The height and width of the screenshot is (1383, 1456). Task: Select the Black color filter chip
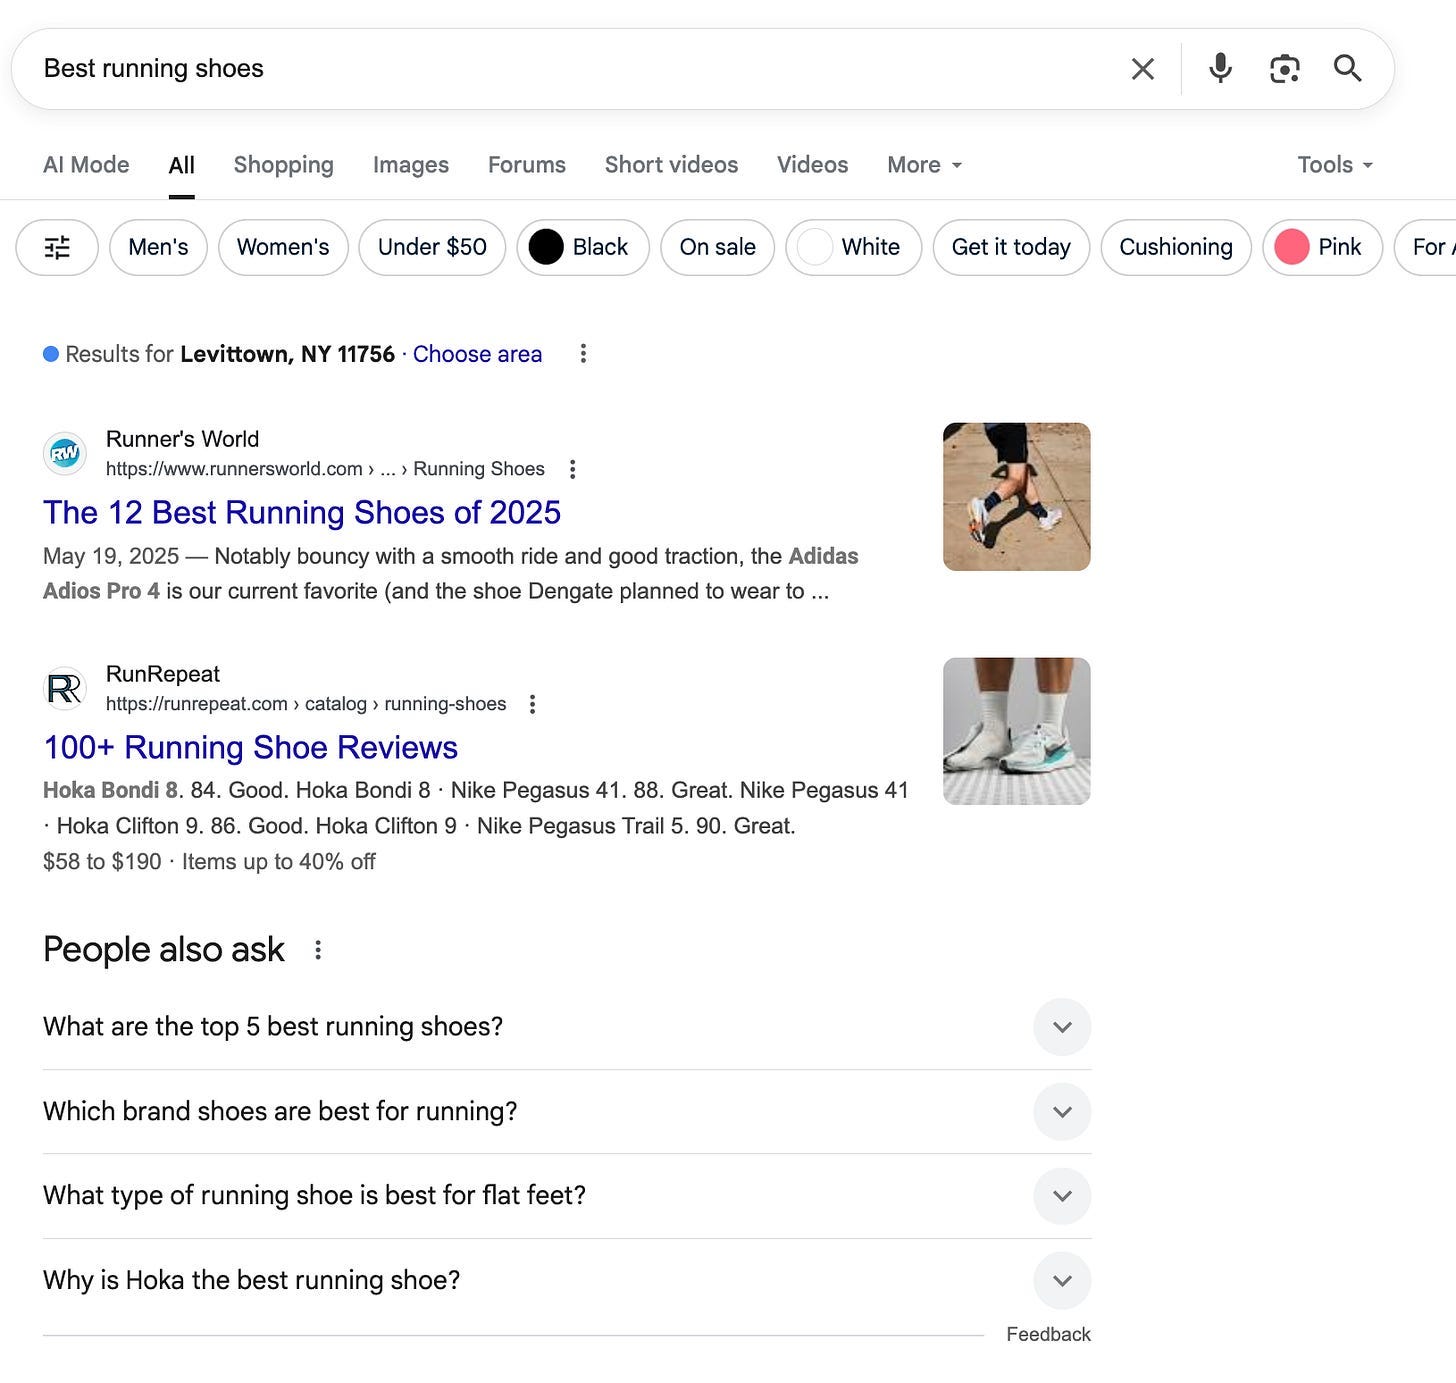click(583, 247)
